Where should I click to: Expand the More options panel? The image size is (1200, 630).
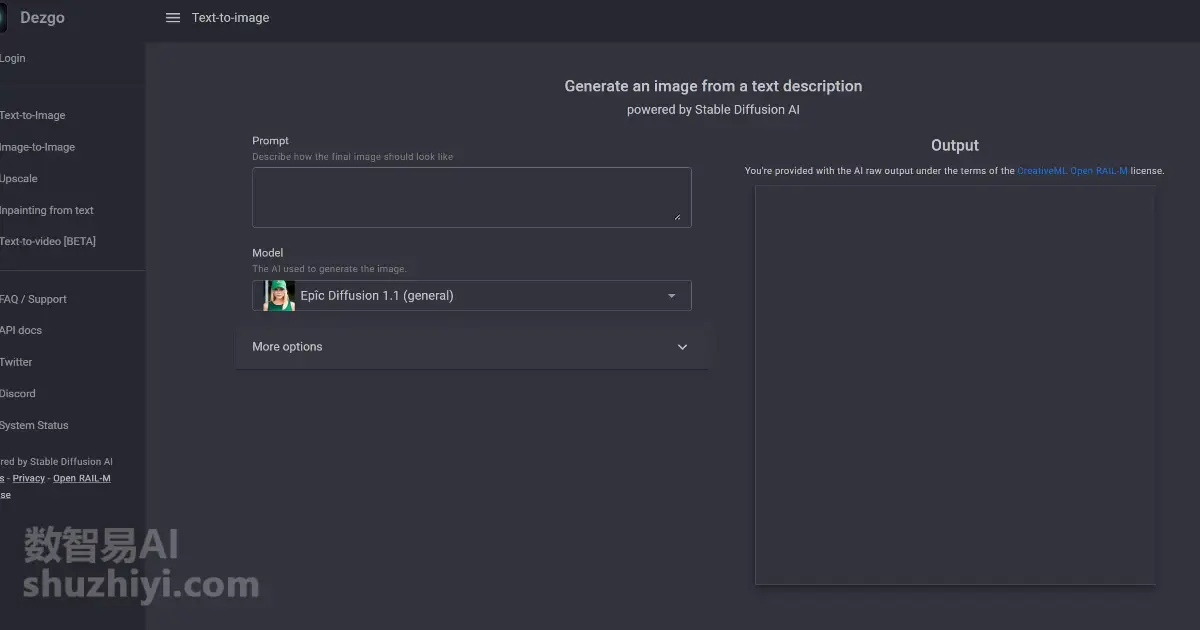472,347
